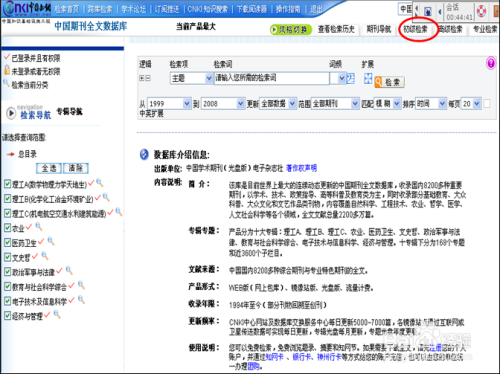Screen dimensions: 500x374
Task: Click the lifebuoy help icon in the session toolbar
Action: tap(481, 11)
